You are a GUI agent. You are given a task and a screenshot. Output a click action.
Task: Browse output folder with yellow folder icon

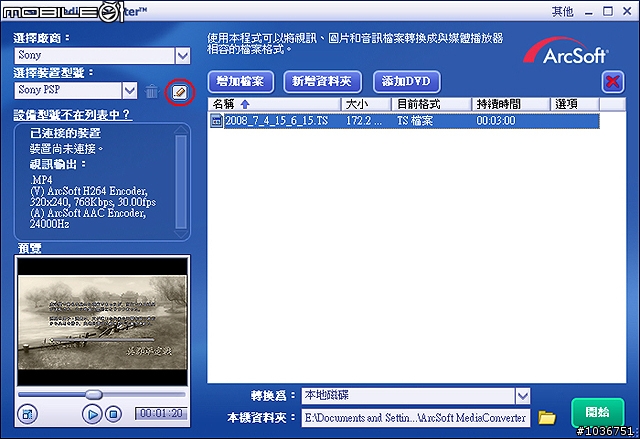[547, 417]
